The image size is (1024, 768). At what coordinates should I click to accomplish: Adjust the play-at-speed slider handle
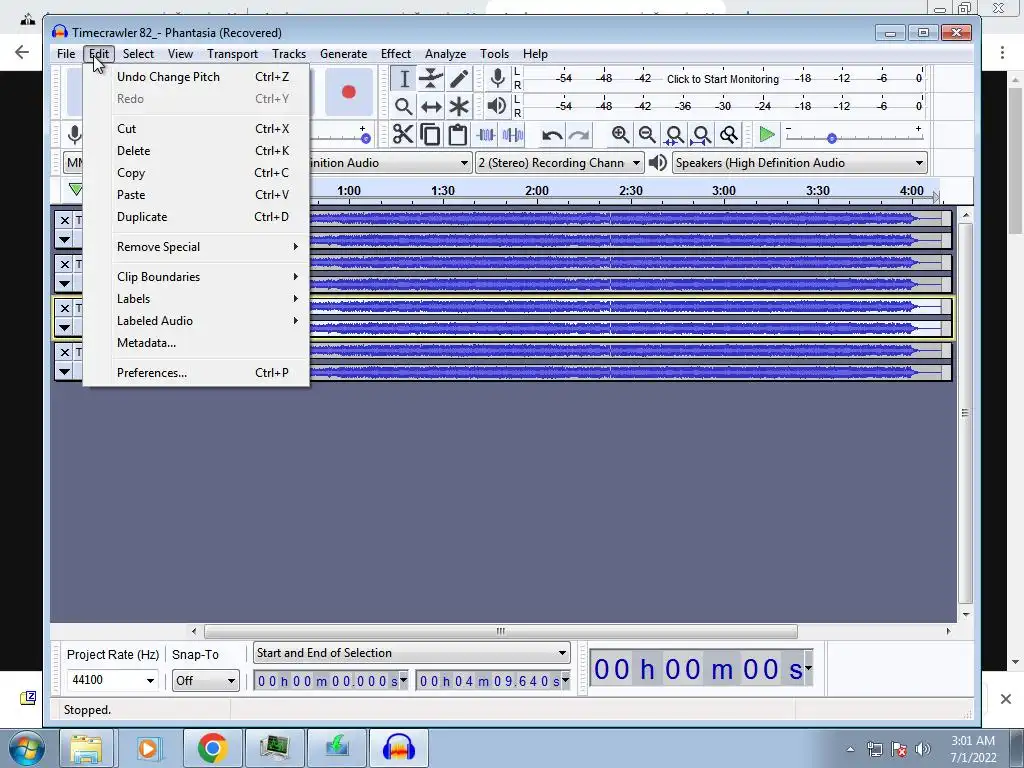(831, 138)
